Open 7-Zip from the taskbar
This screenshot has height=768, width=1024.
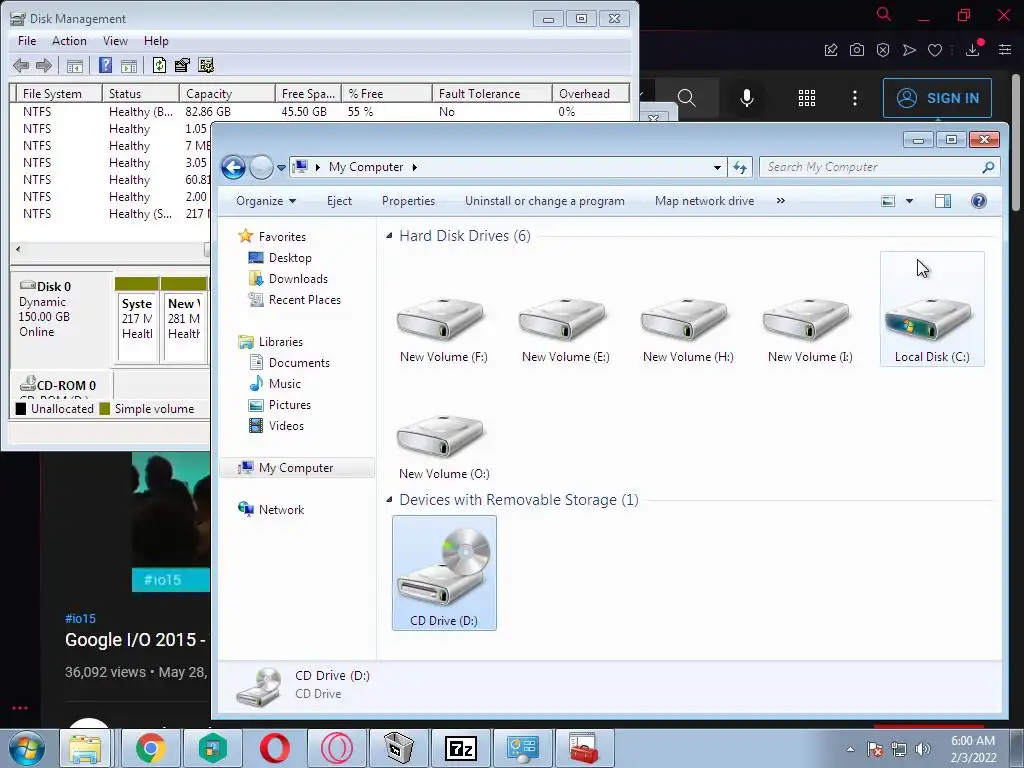pyautogui.click(x=460, y=748)
